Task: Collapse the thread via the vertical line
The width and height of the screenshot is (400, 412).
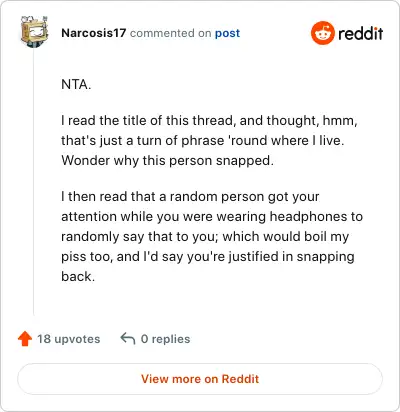Action: [x=34, y=182]
